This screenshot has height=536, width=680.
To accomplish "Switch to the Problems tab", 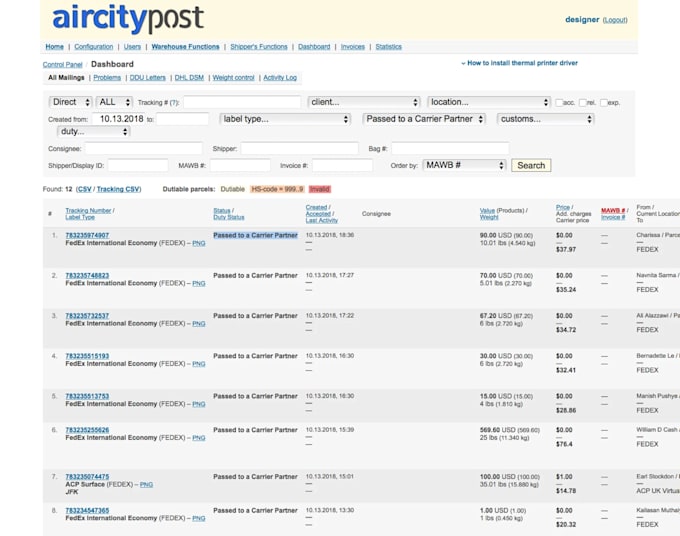I will (x=107, y=78).
